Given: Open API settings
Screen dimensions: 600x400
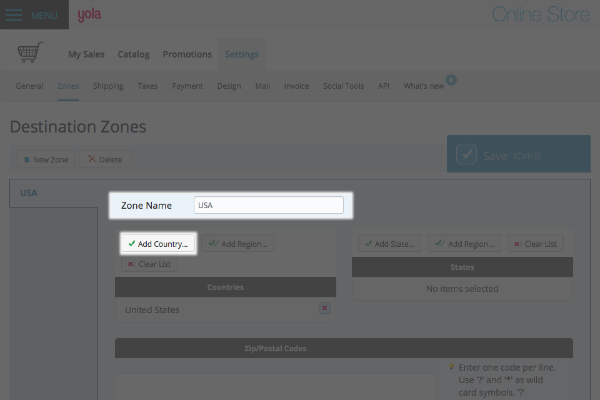Looking at the screenshot, I should tap(383, 86).
